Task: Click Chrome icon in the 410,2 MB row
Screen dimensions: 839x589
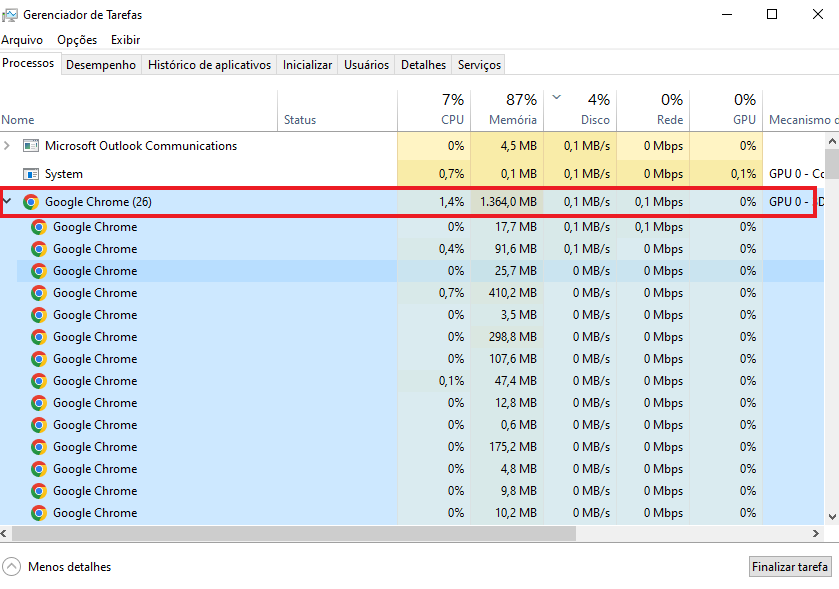Action: click(x=39, y=293)
